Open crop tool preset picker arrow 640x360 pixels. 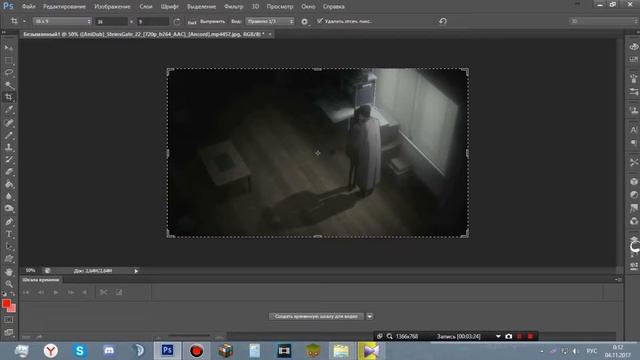[24, 21]
